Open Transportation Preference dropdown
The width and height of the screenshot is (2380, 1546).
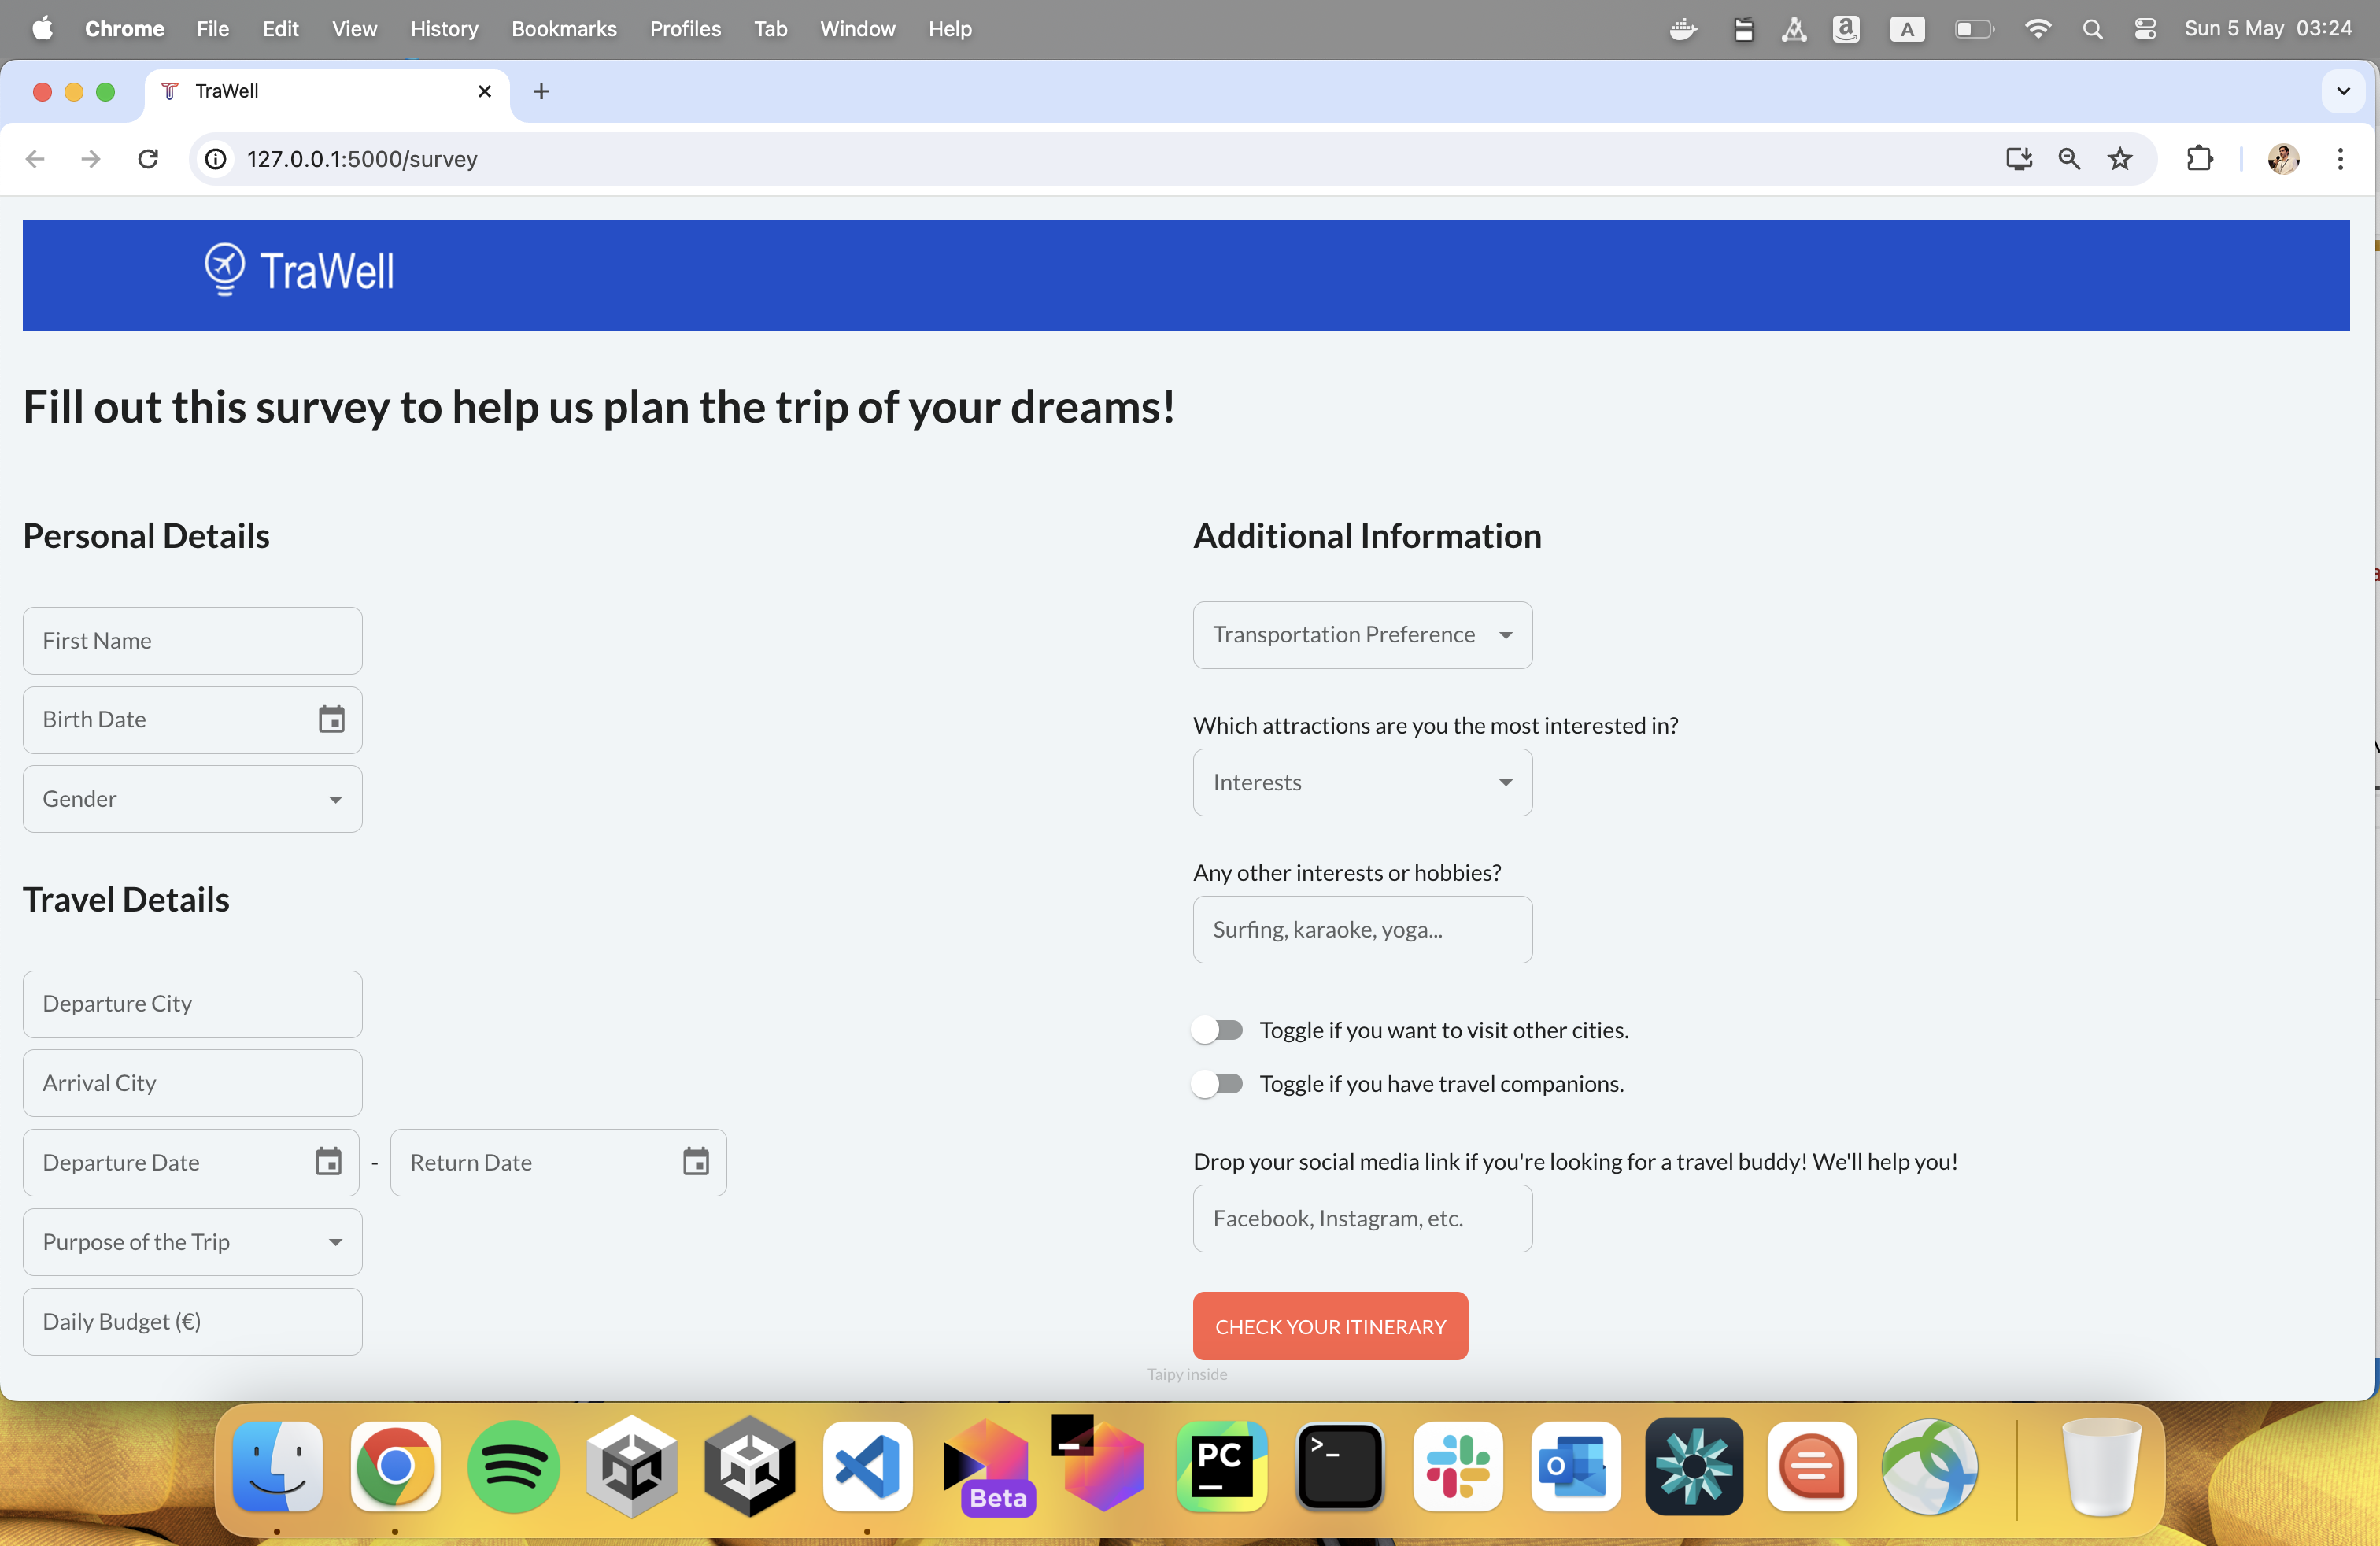click(x=1361, y=634)
